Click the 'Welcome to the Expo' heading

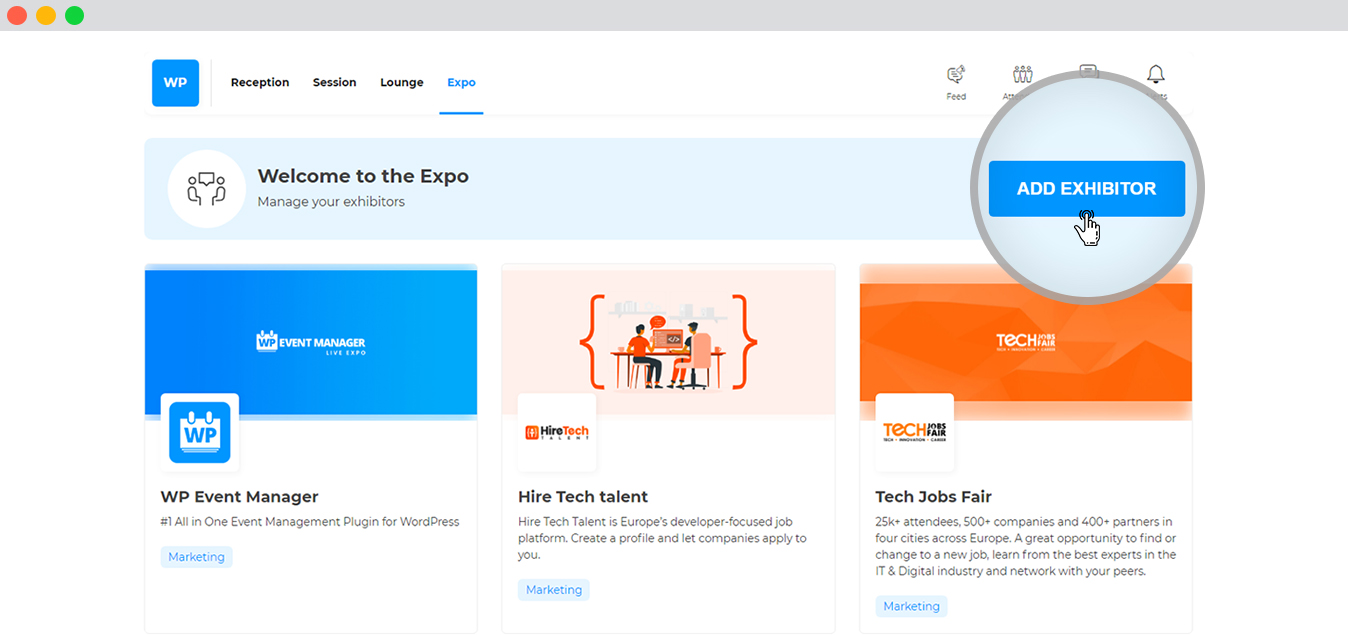pos(363,176)
